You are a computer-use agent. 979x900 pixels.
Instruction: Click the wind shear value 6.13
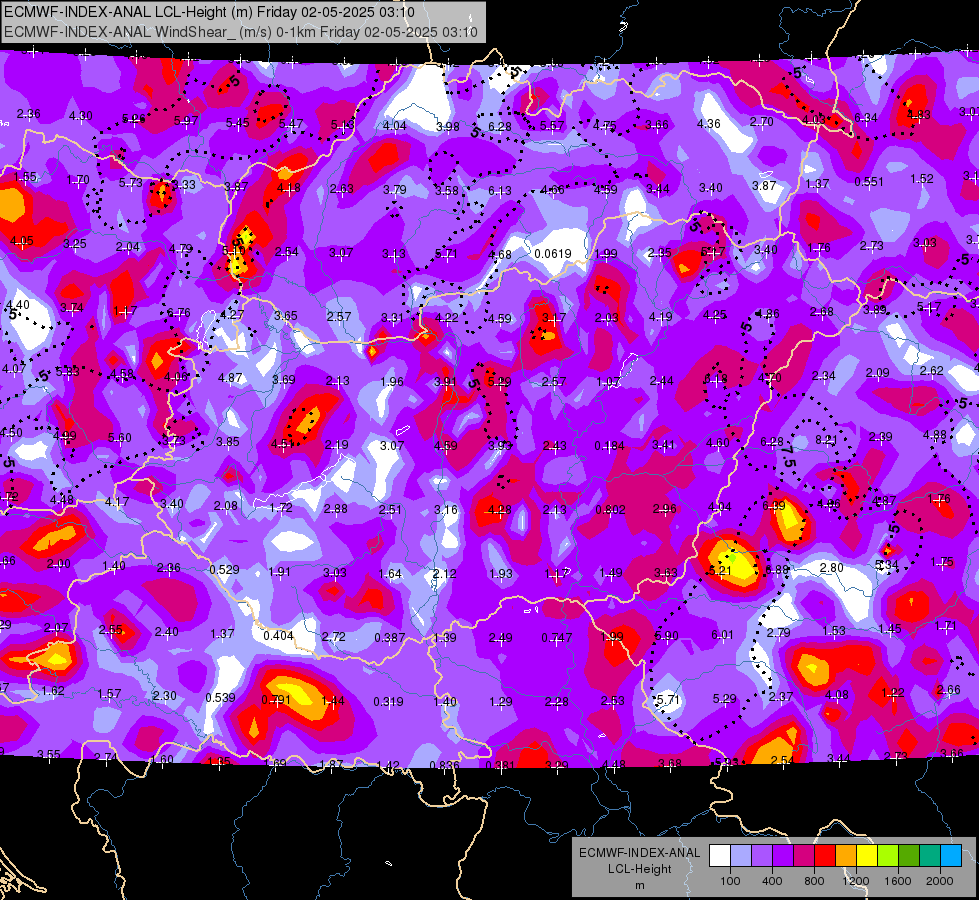(499, 190)
